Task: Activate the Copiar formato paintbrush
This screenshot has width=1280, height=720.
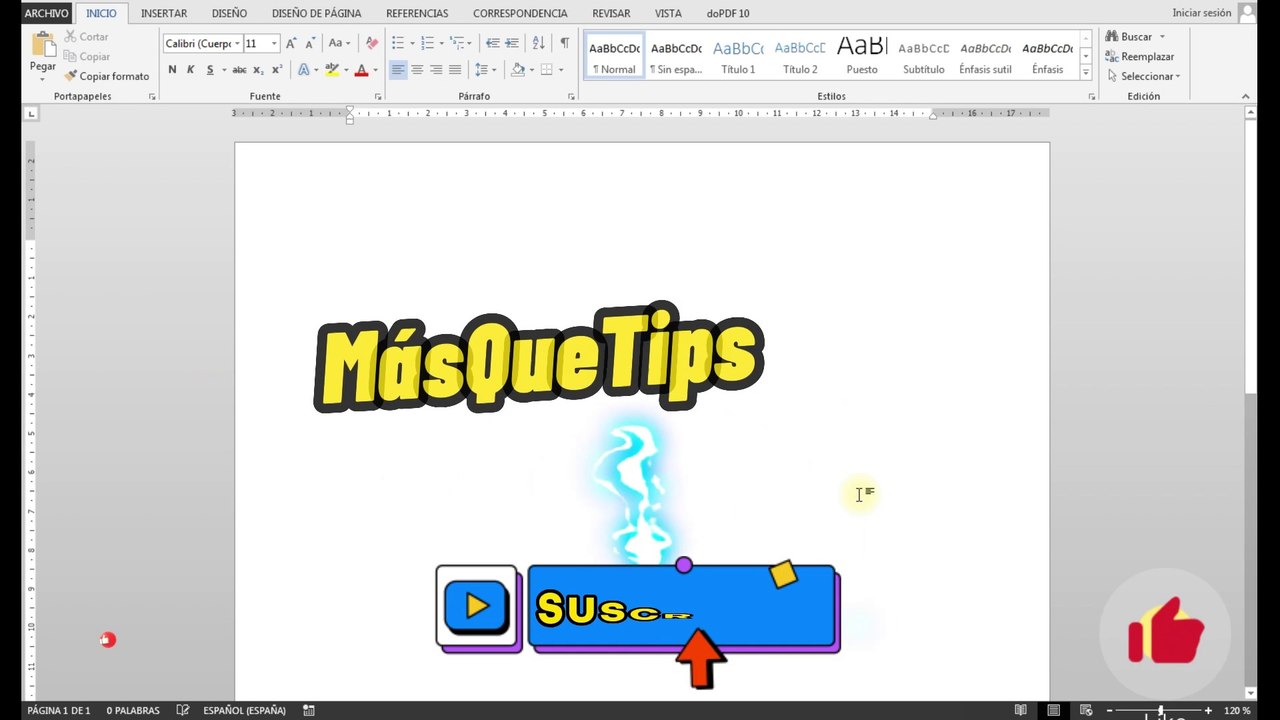Action: (x=107, y=76)
